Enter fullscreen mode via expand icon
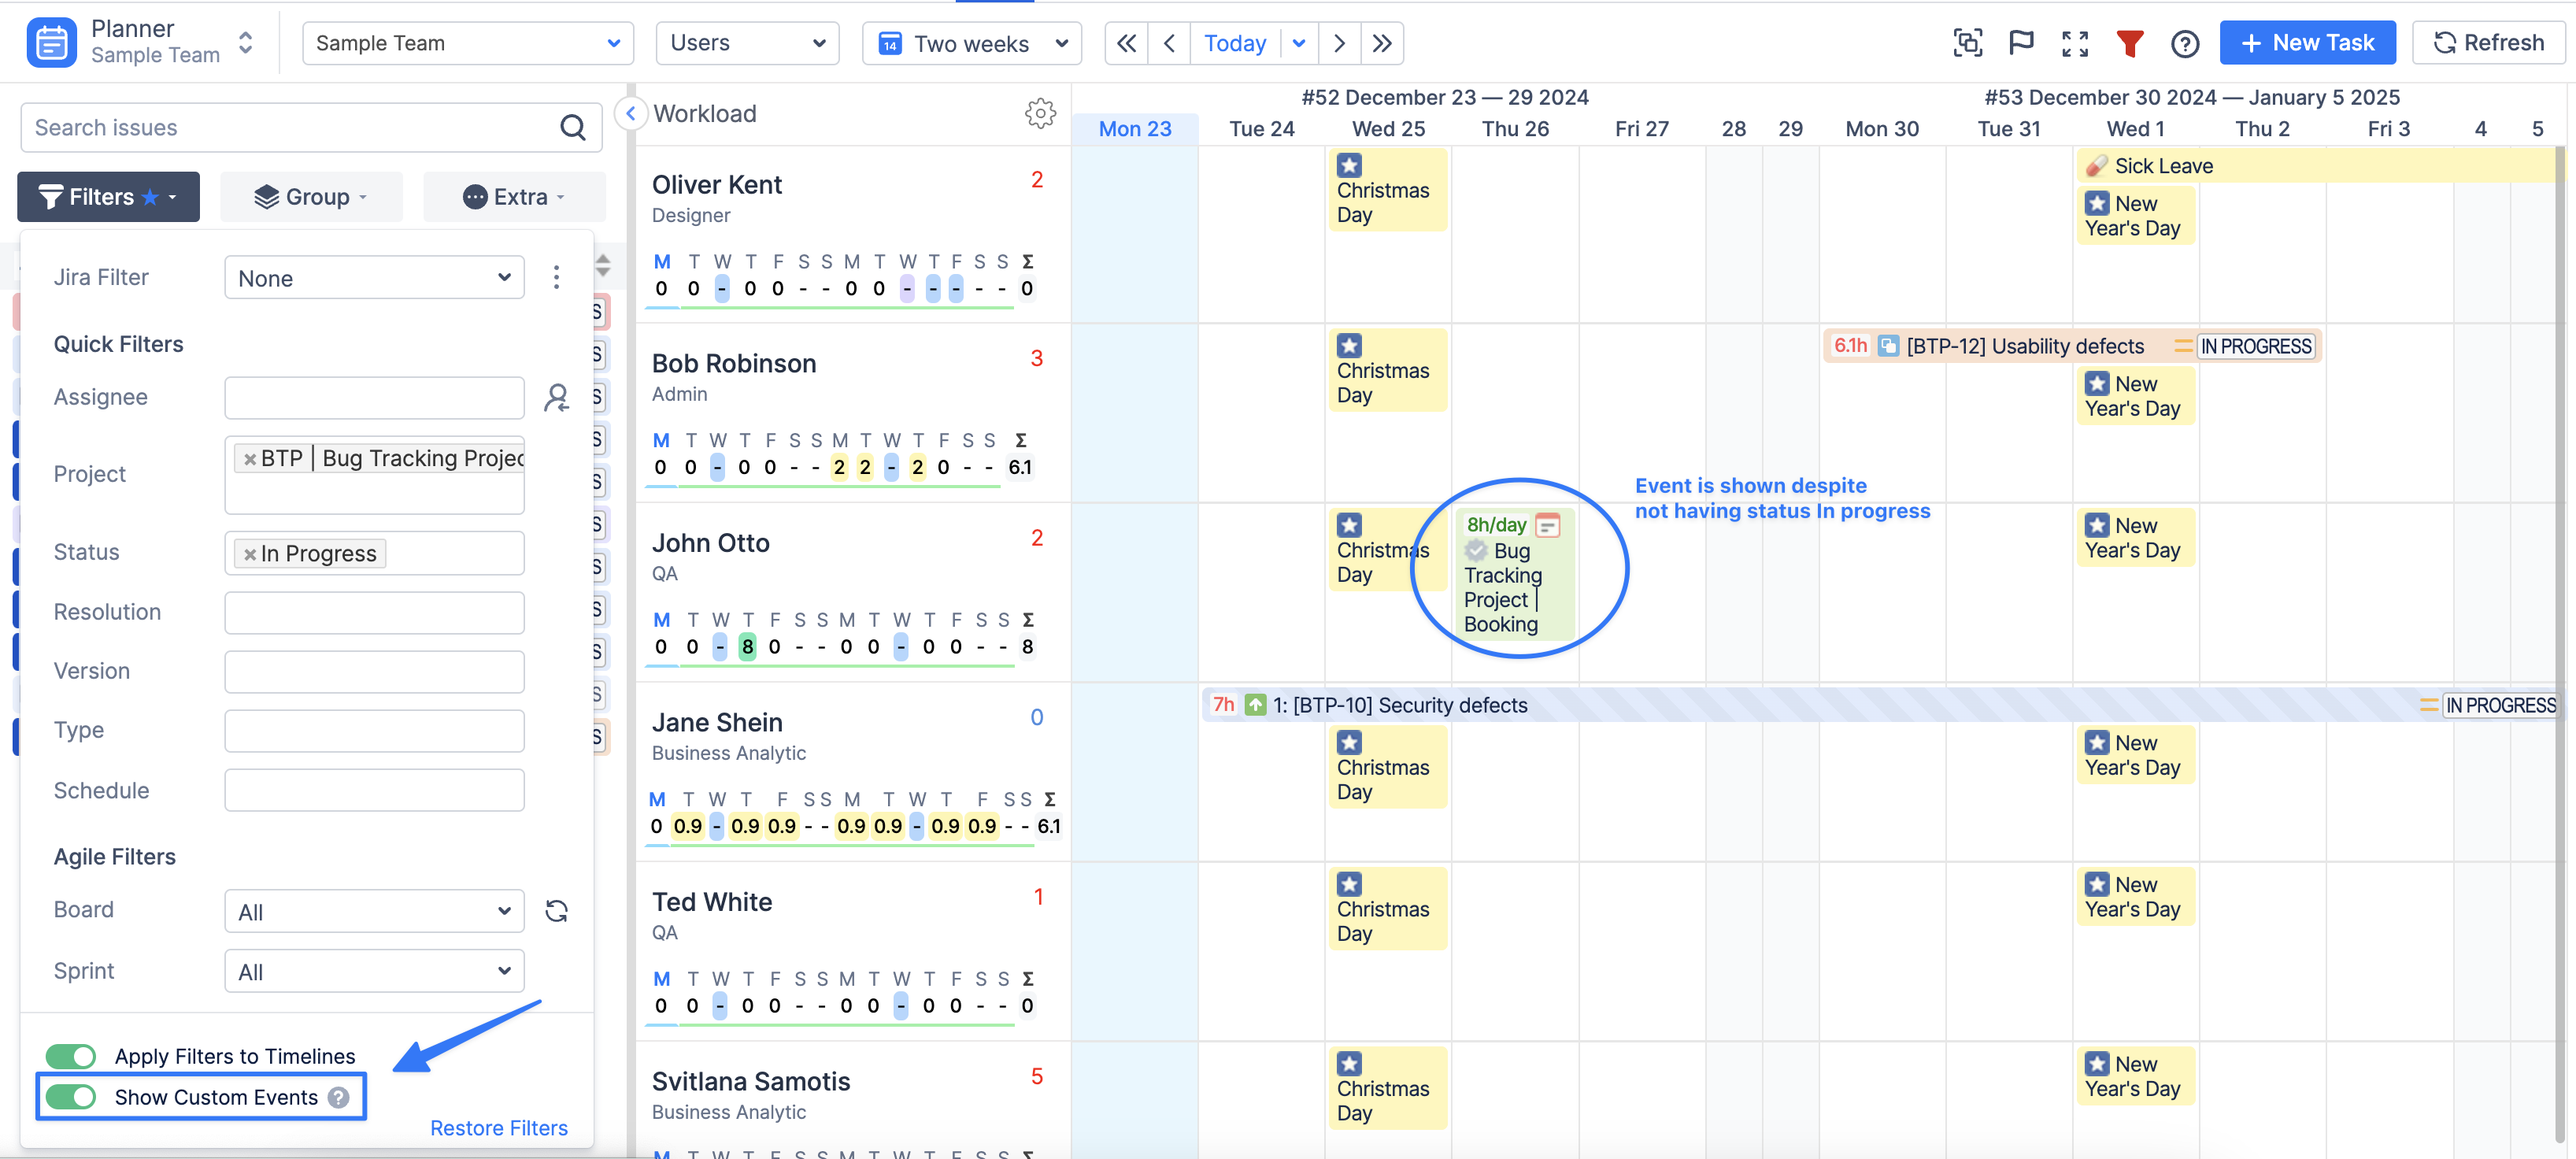The height and width of the screenshot is (1159, 2576). pos(2074,43)
